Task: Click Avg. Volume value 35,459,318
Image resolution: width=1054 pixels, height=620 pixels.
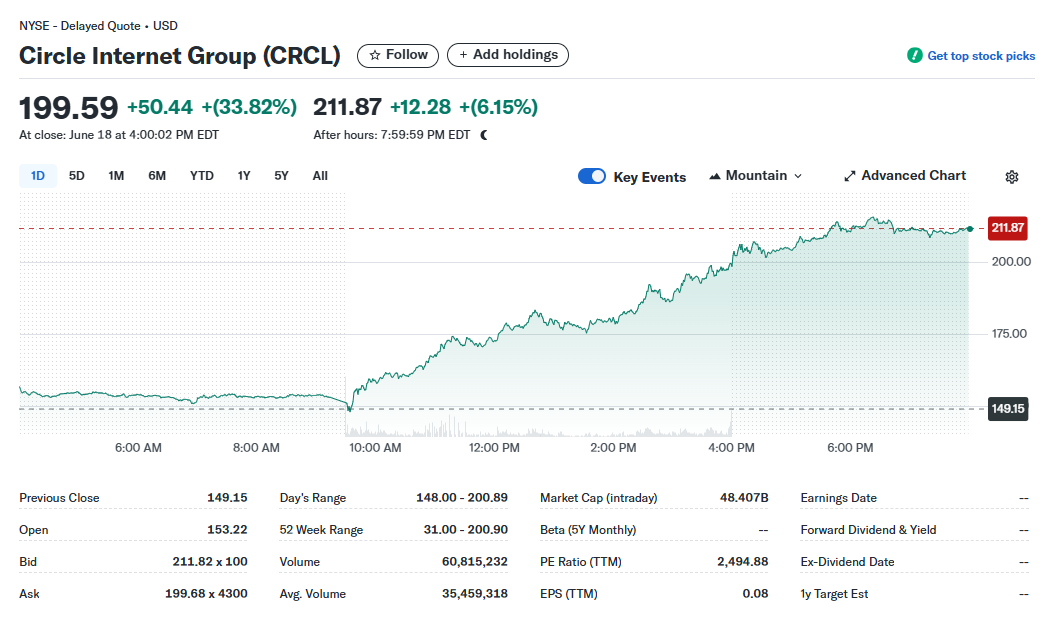Action: pyautogui.click(x=475, y=594)
